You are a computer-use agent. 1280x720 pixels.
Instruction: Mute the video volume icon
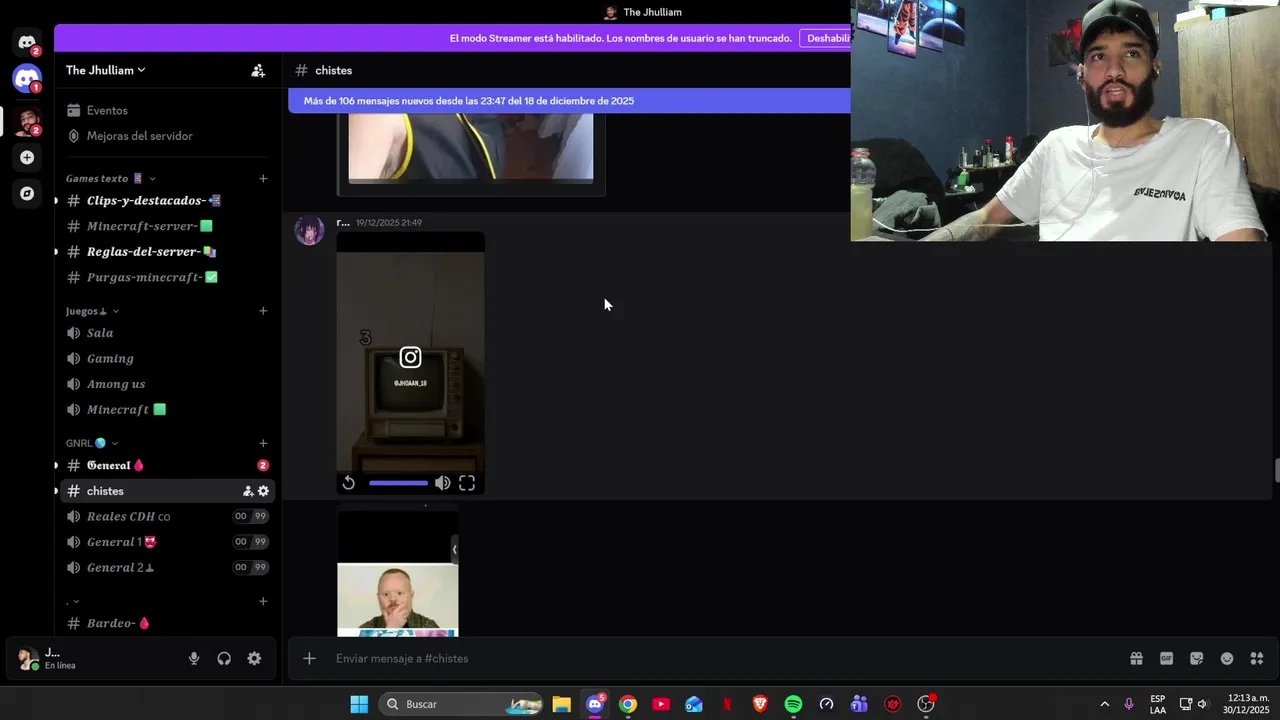click(442, 483)
